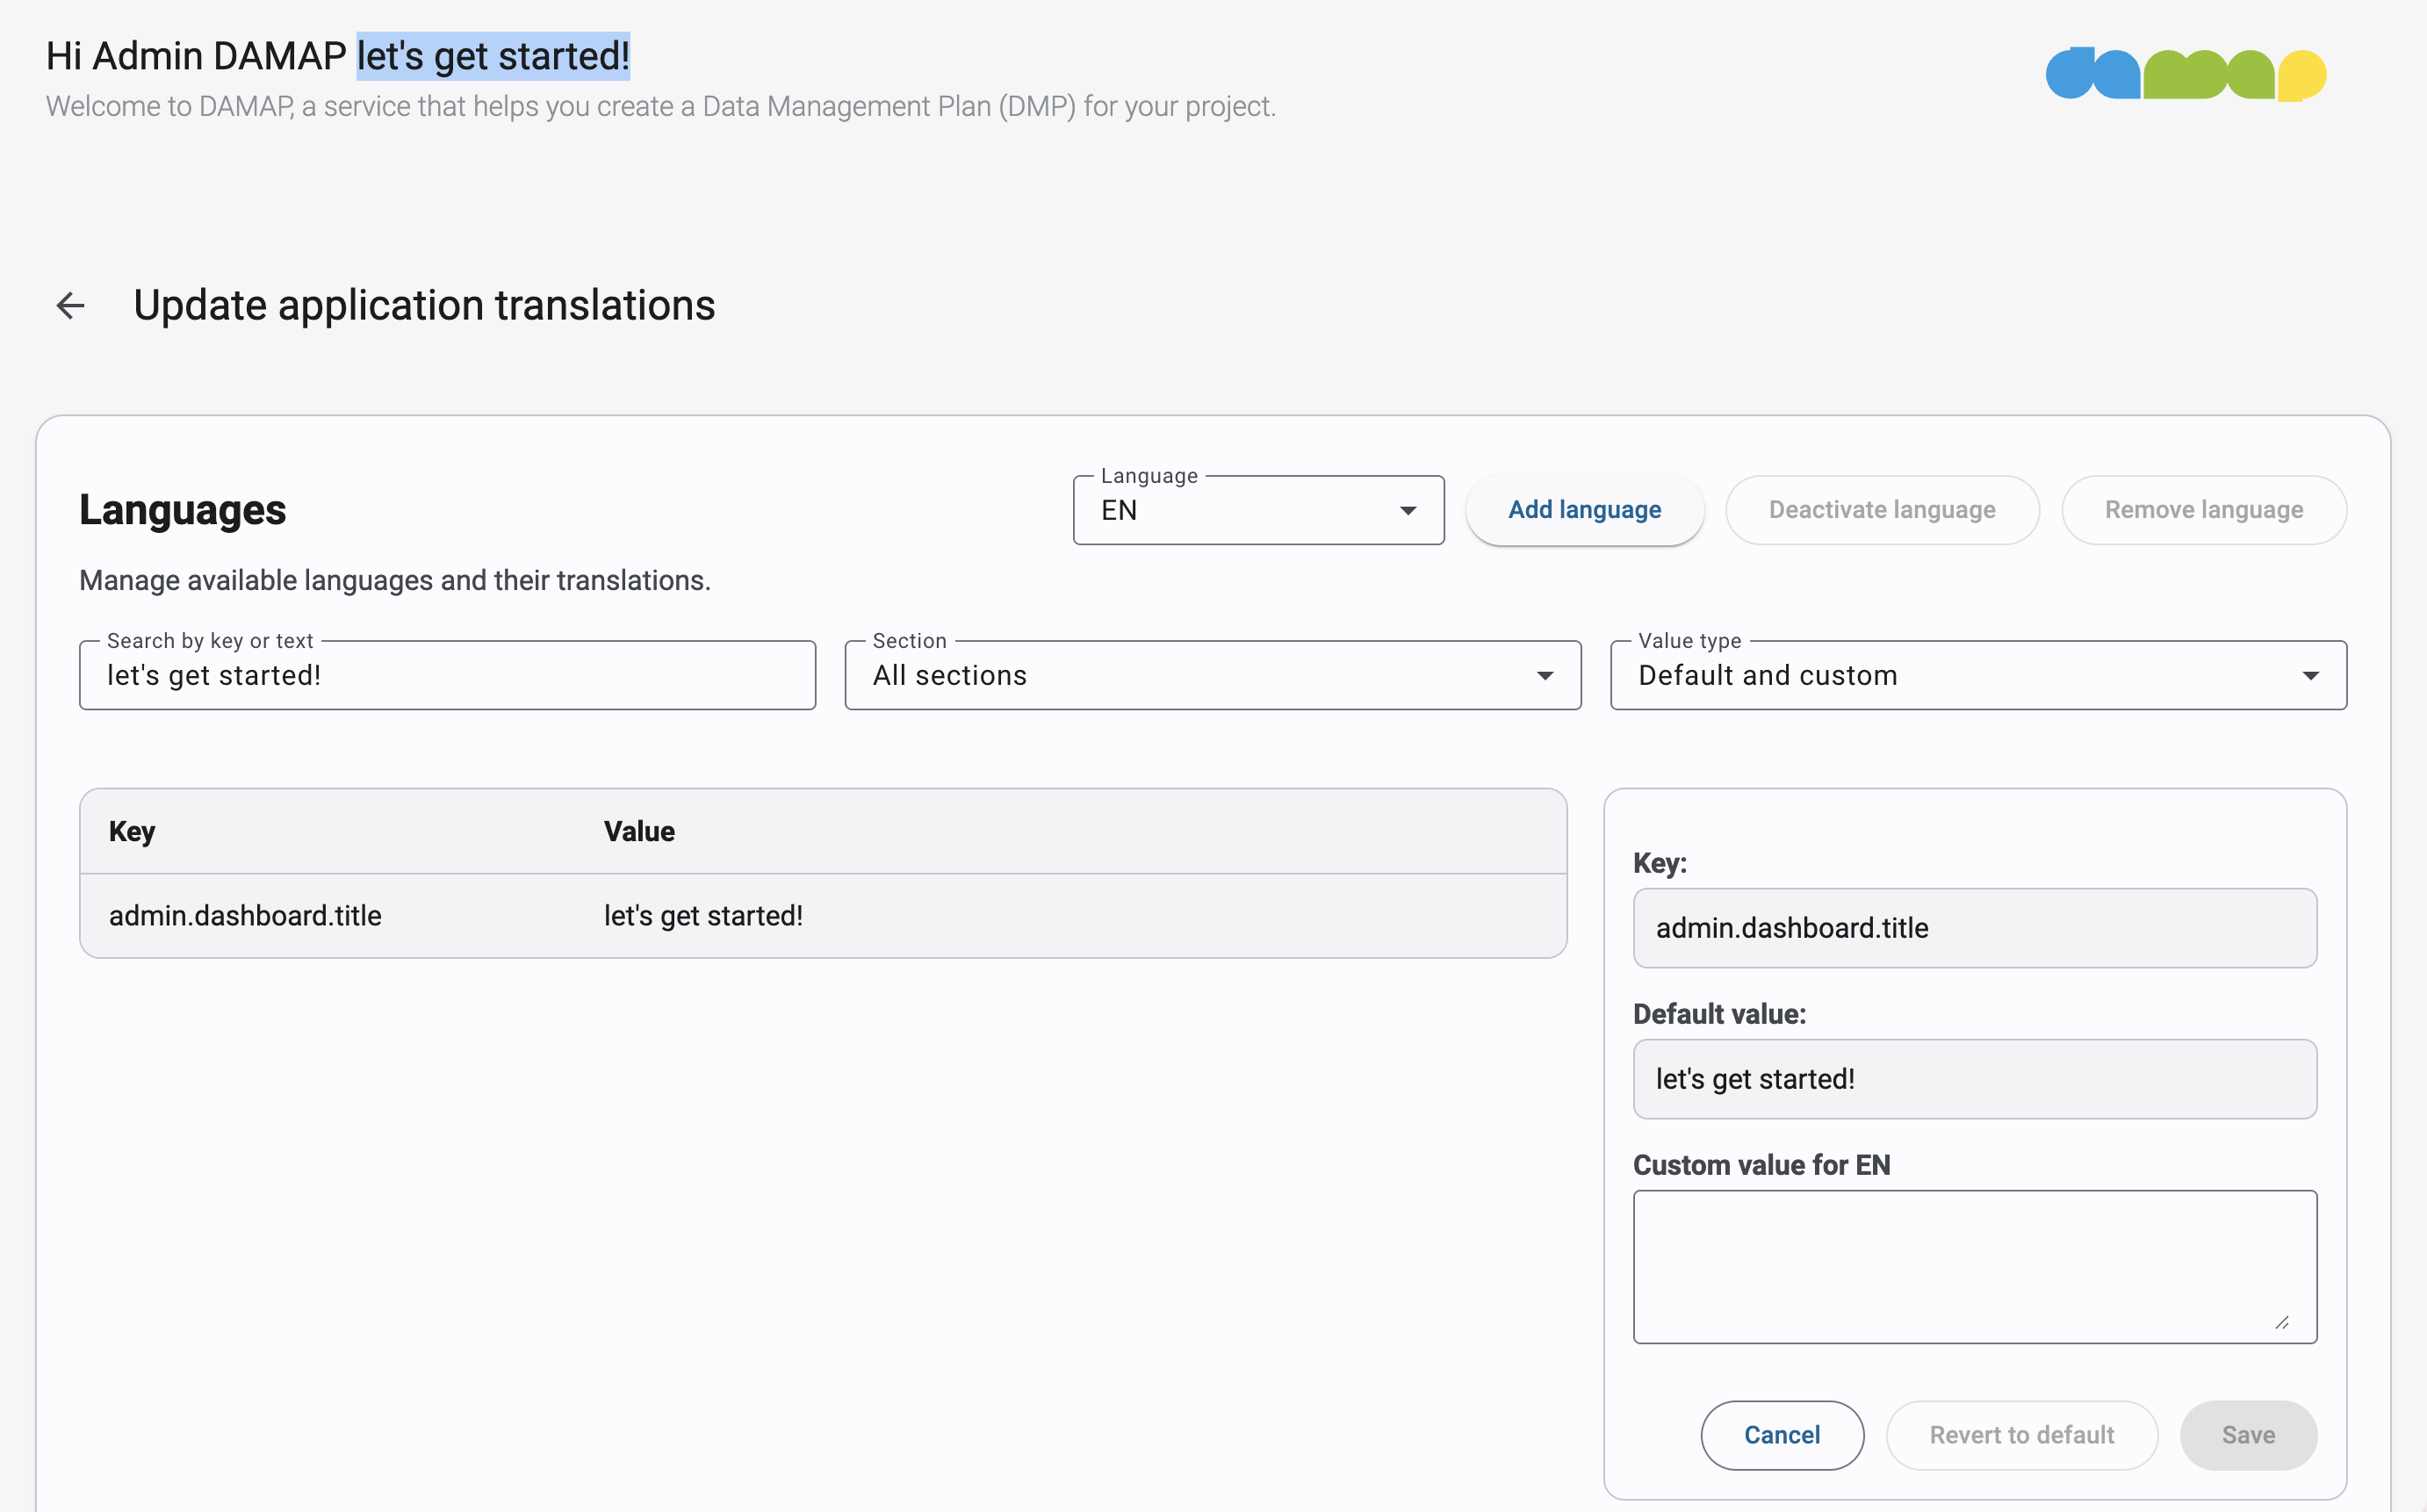This screenshot has width=2427, height=1512.
Task: Click the Save button
Action: [2248, 1435]
